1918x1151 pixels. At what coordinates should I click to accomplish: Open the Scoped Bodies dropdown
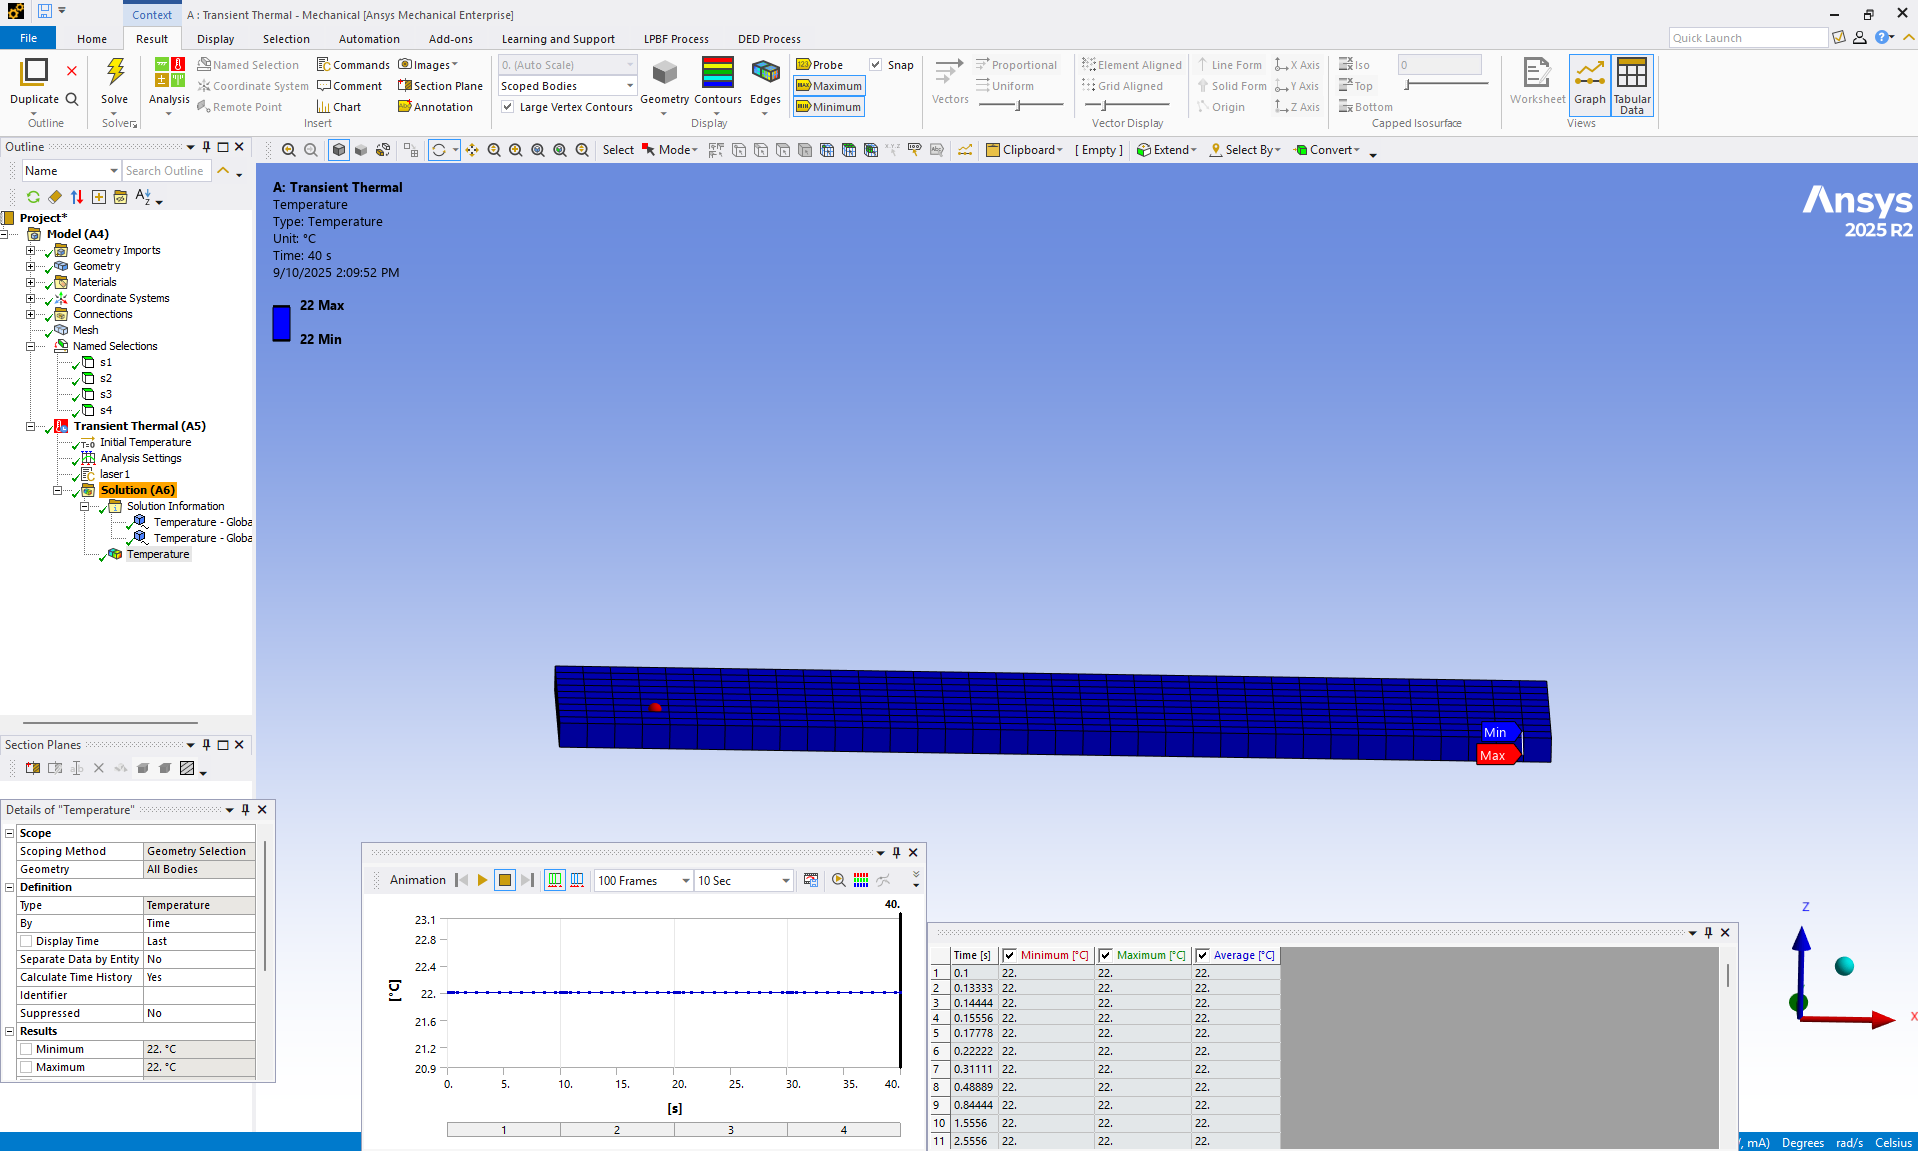click(x=567, y=86)
